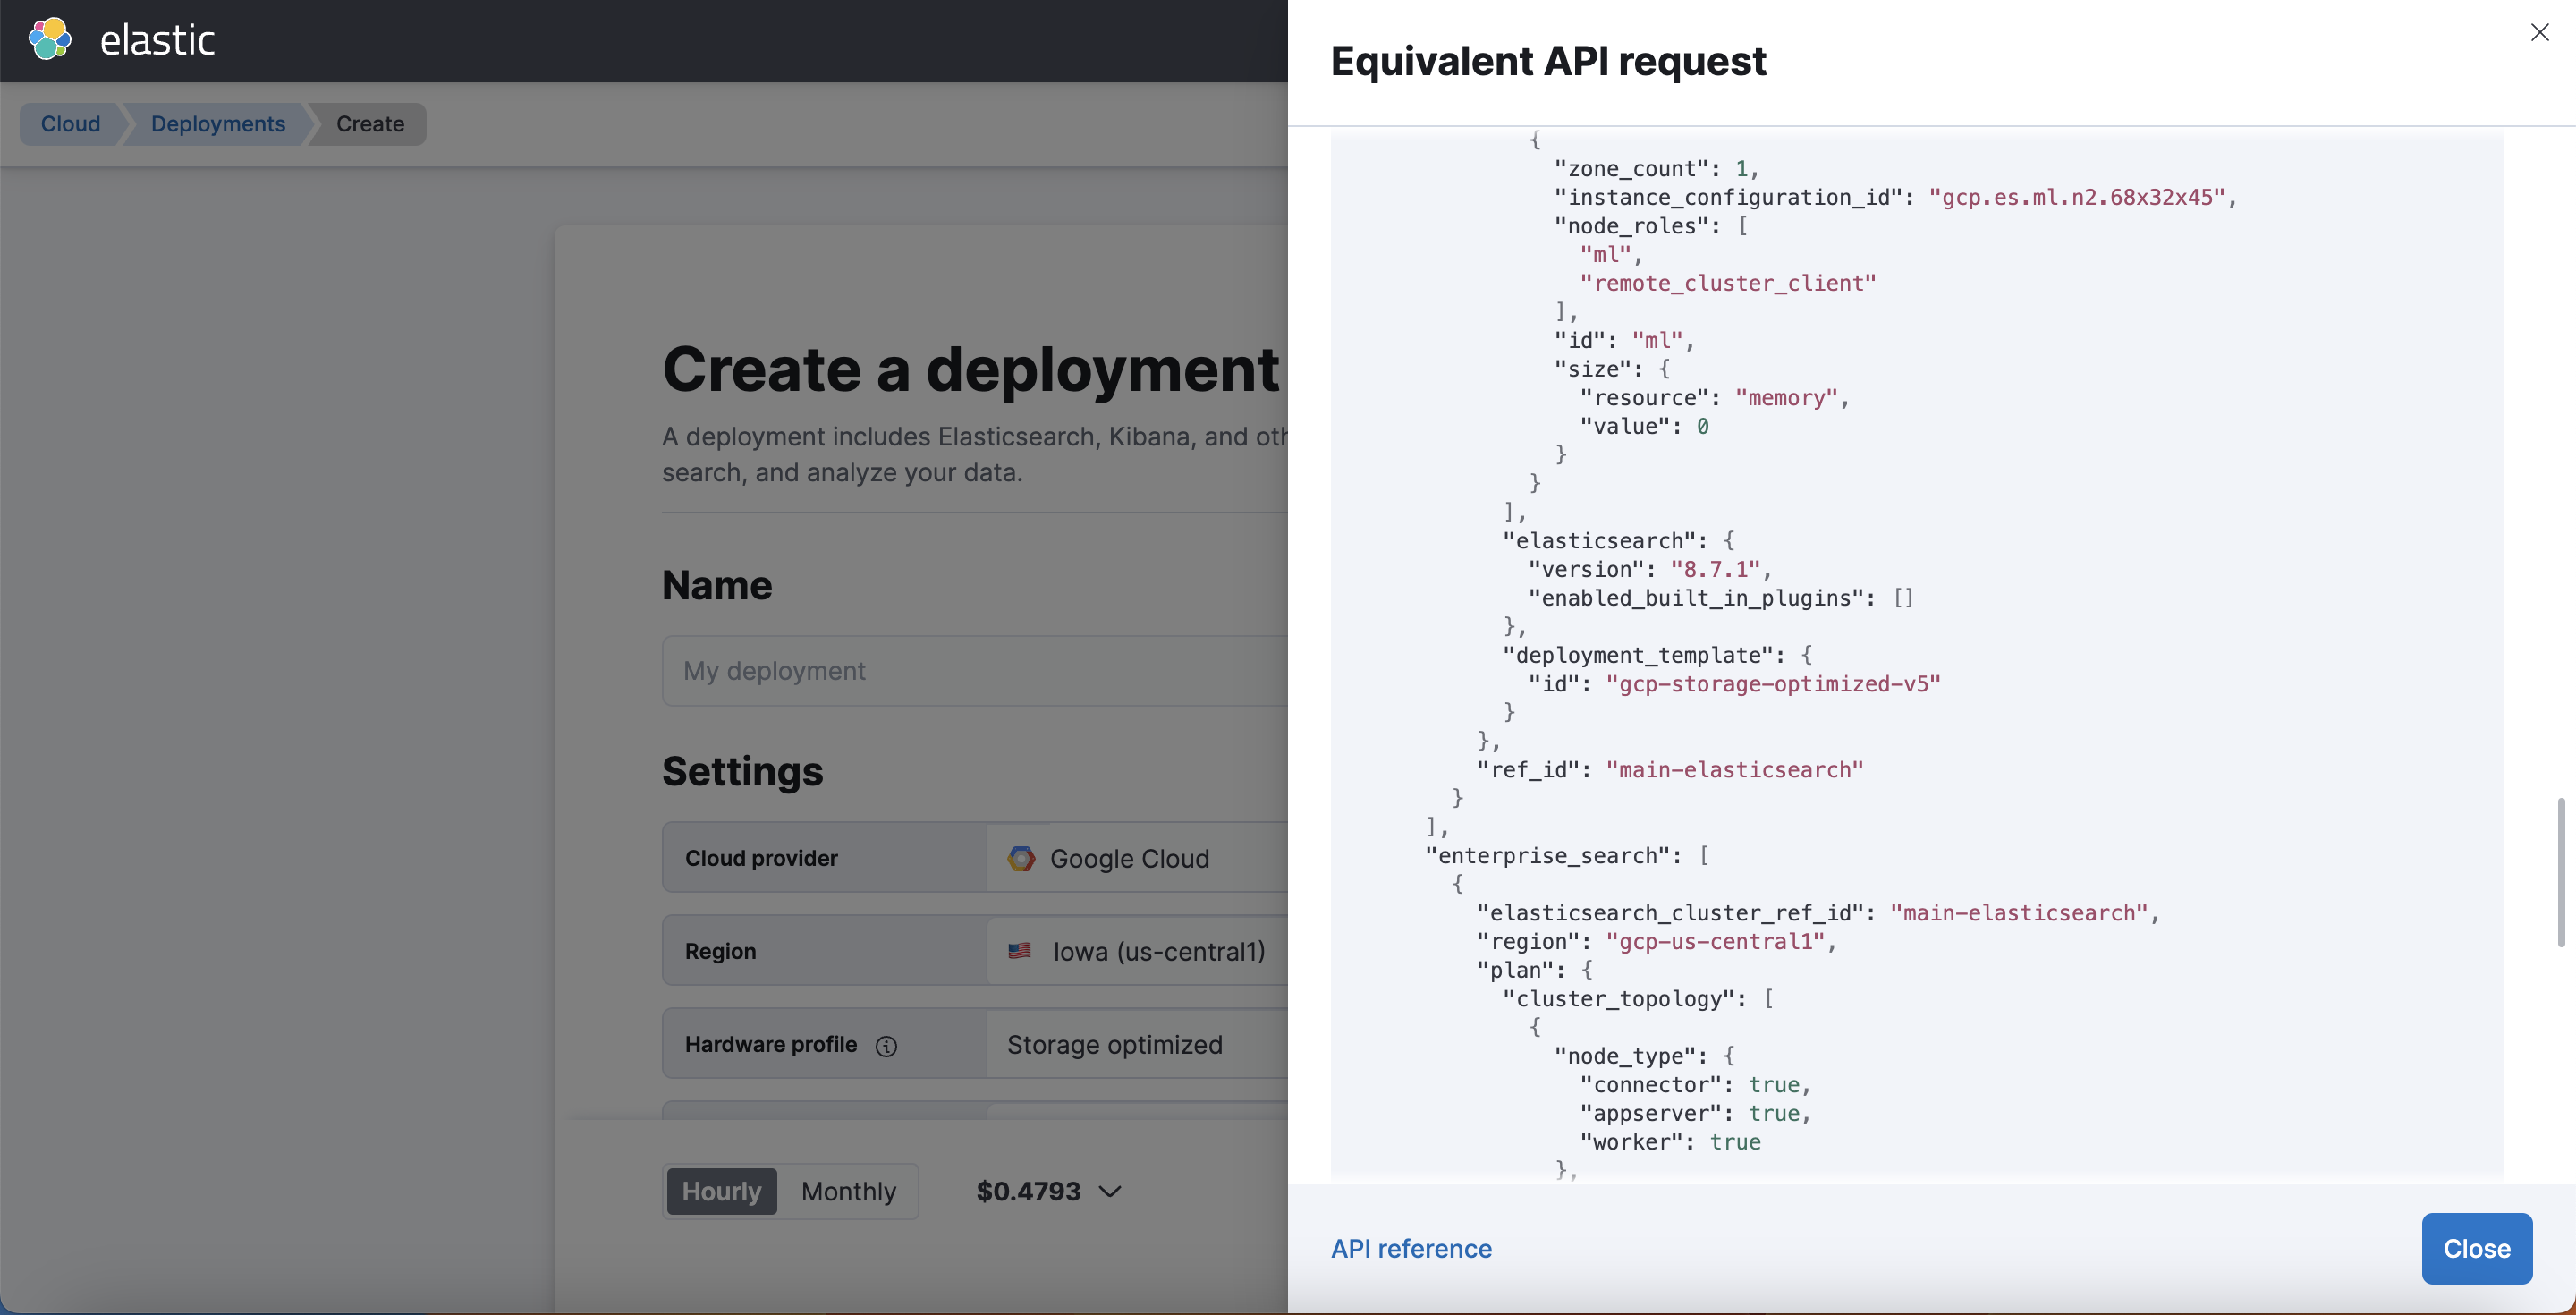2576x1315 pixels.
Task: Click the Deployments breadcrumb nav item
Action: [x=216, y=123]
